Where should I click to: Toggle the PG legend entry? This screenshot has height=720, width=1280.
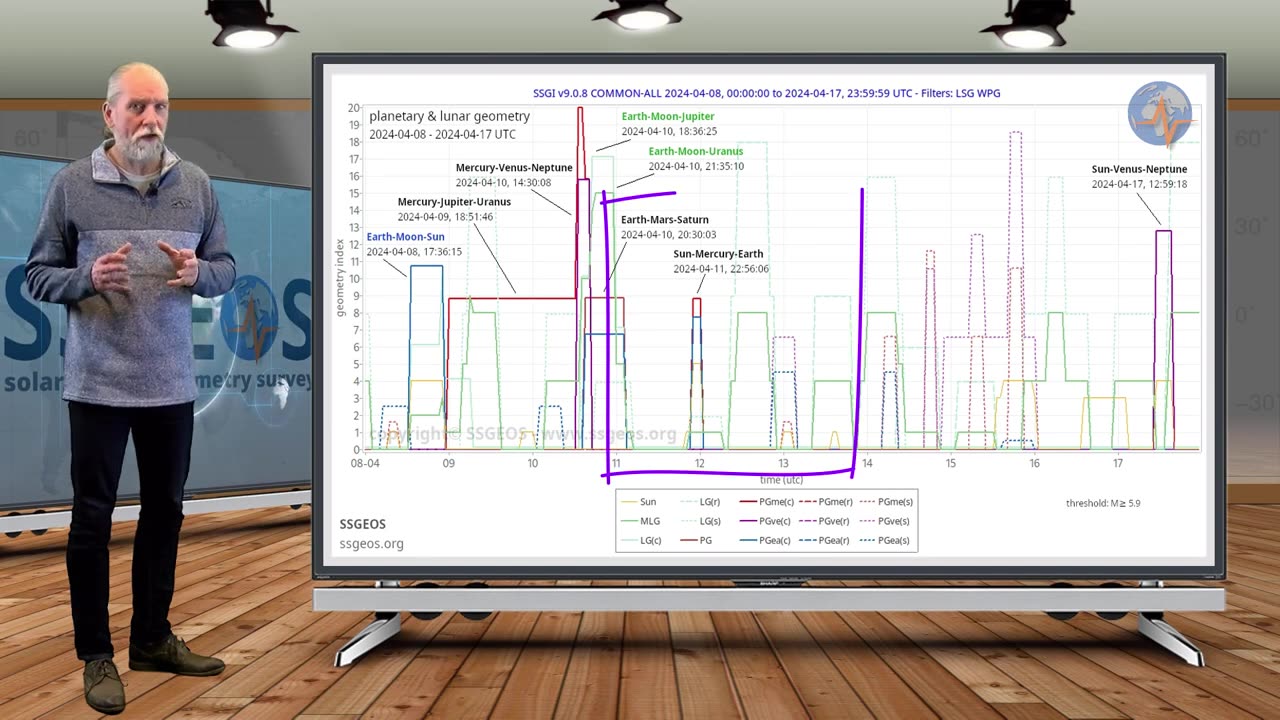click(x=697, y=540)
